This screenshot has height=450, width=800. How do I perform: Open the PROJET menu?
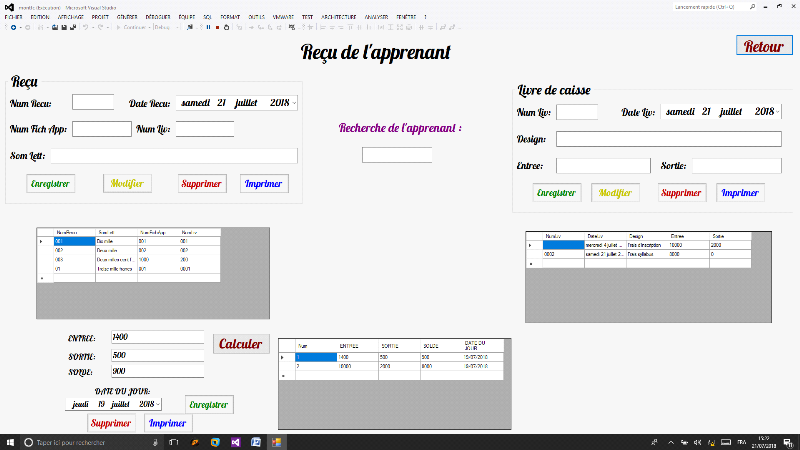click(100, 17)
